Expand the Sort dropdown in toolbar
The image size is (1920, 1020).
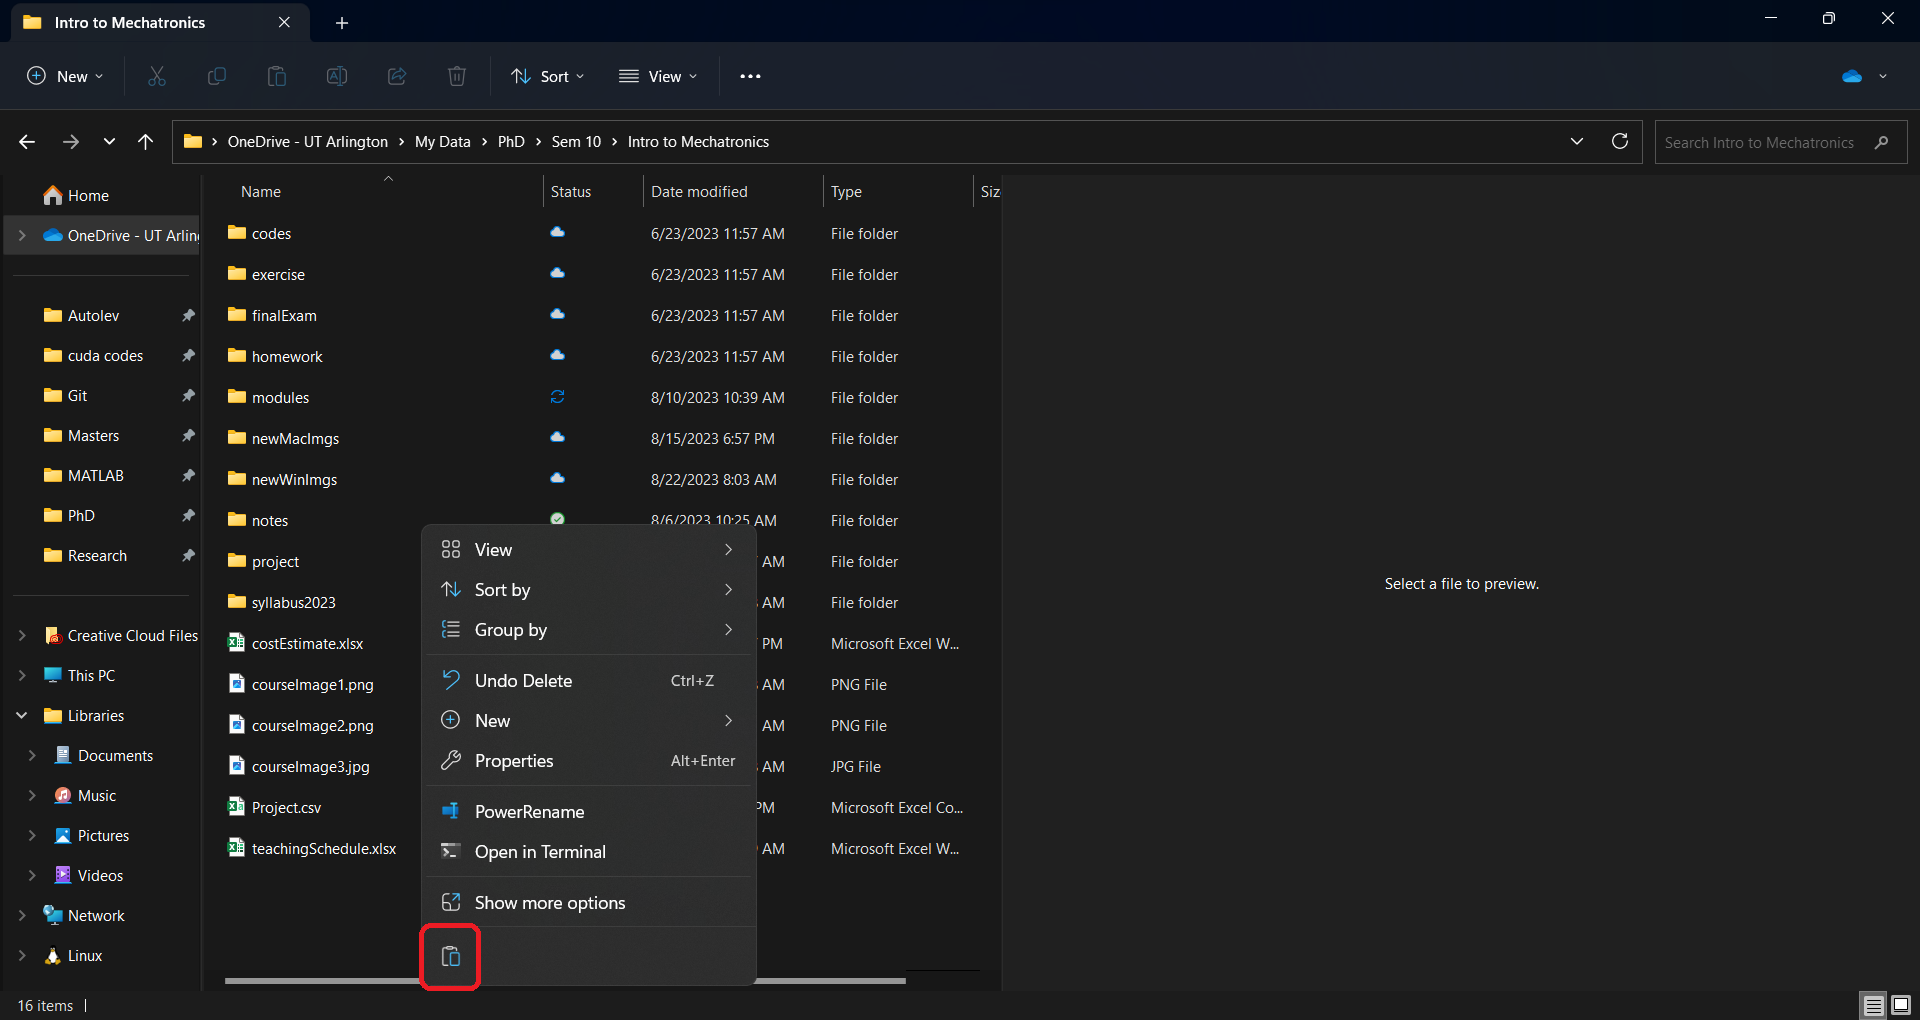pyautogui.click(x=548, y=76)
